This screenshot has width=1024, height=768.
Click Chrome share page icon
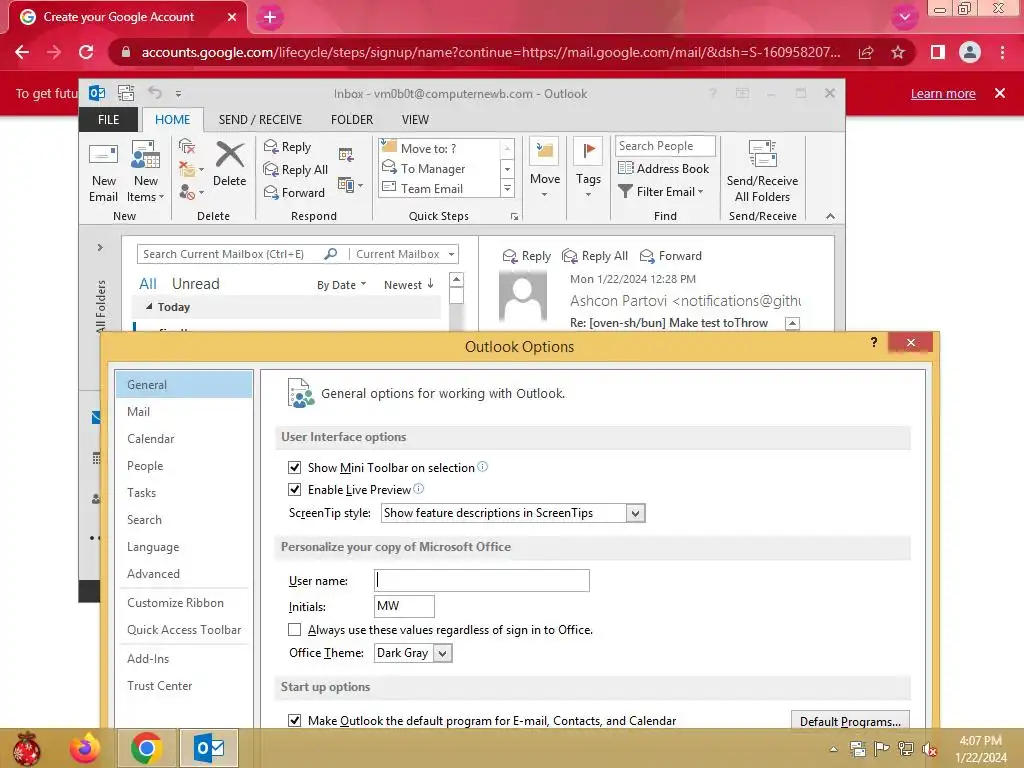click(x=866, y=52)
